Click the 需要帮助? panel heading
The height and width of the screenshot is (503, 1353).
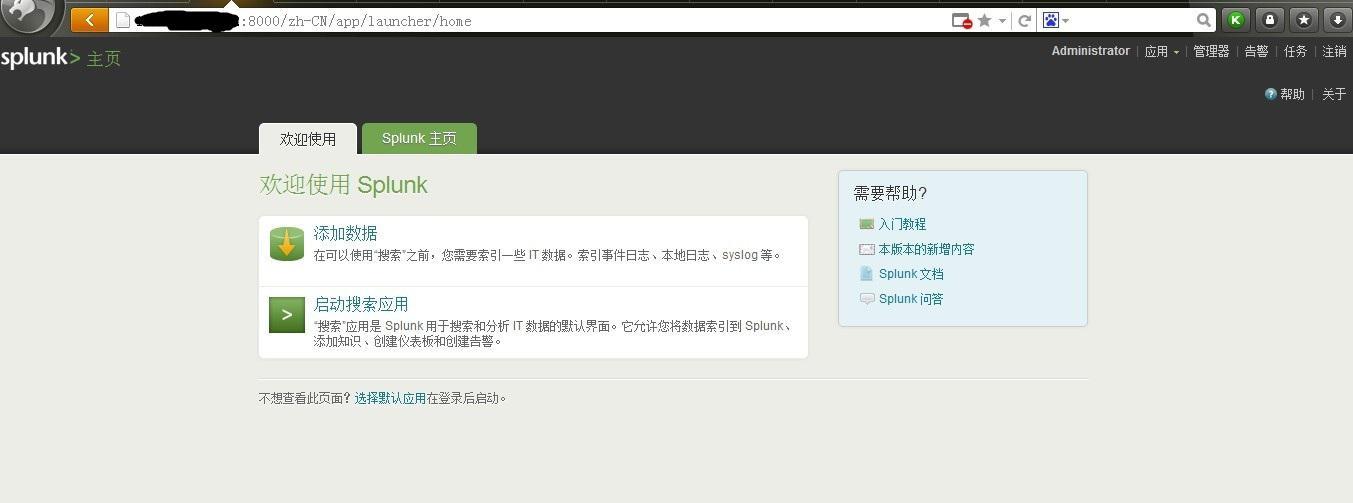click(890, 193)
